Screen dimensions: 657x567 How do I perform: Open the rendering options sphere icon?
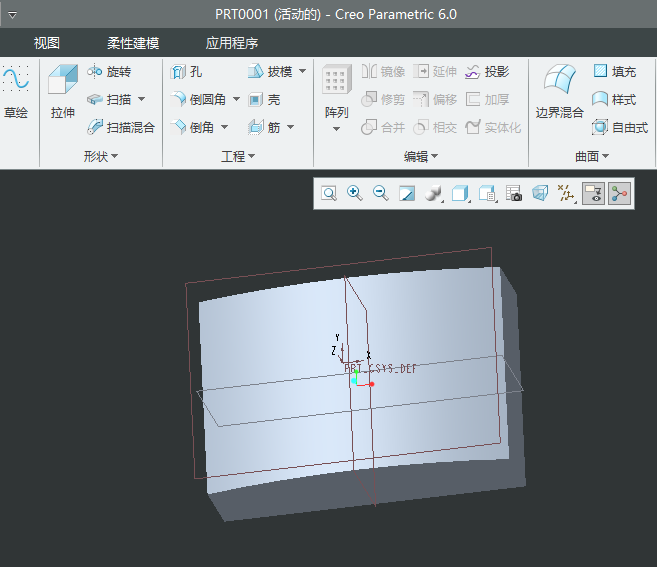click(x=433, y=194)
